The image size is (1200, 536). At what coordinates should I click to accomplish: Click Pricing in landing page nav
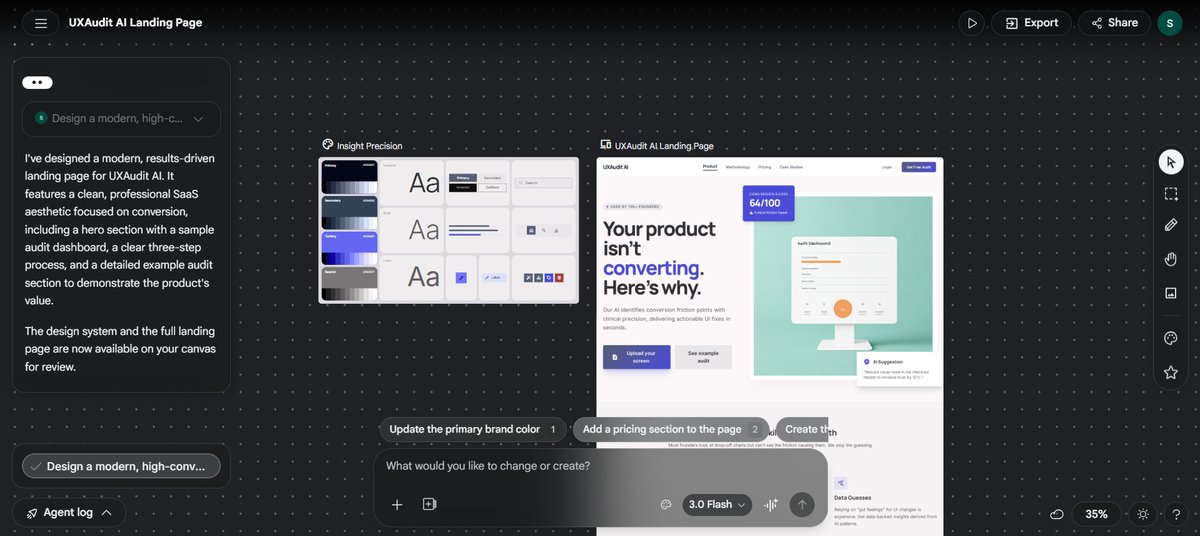(765, 167)
